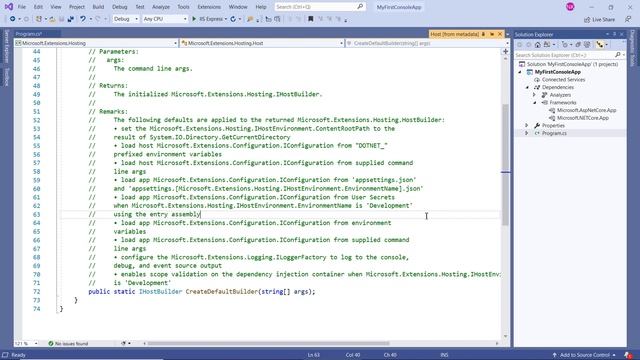Open the Server Explorer side tab
The height and width of the screenshot is (360, 640).
(x=7, y=47)
